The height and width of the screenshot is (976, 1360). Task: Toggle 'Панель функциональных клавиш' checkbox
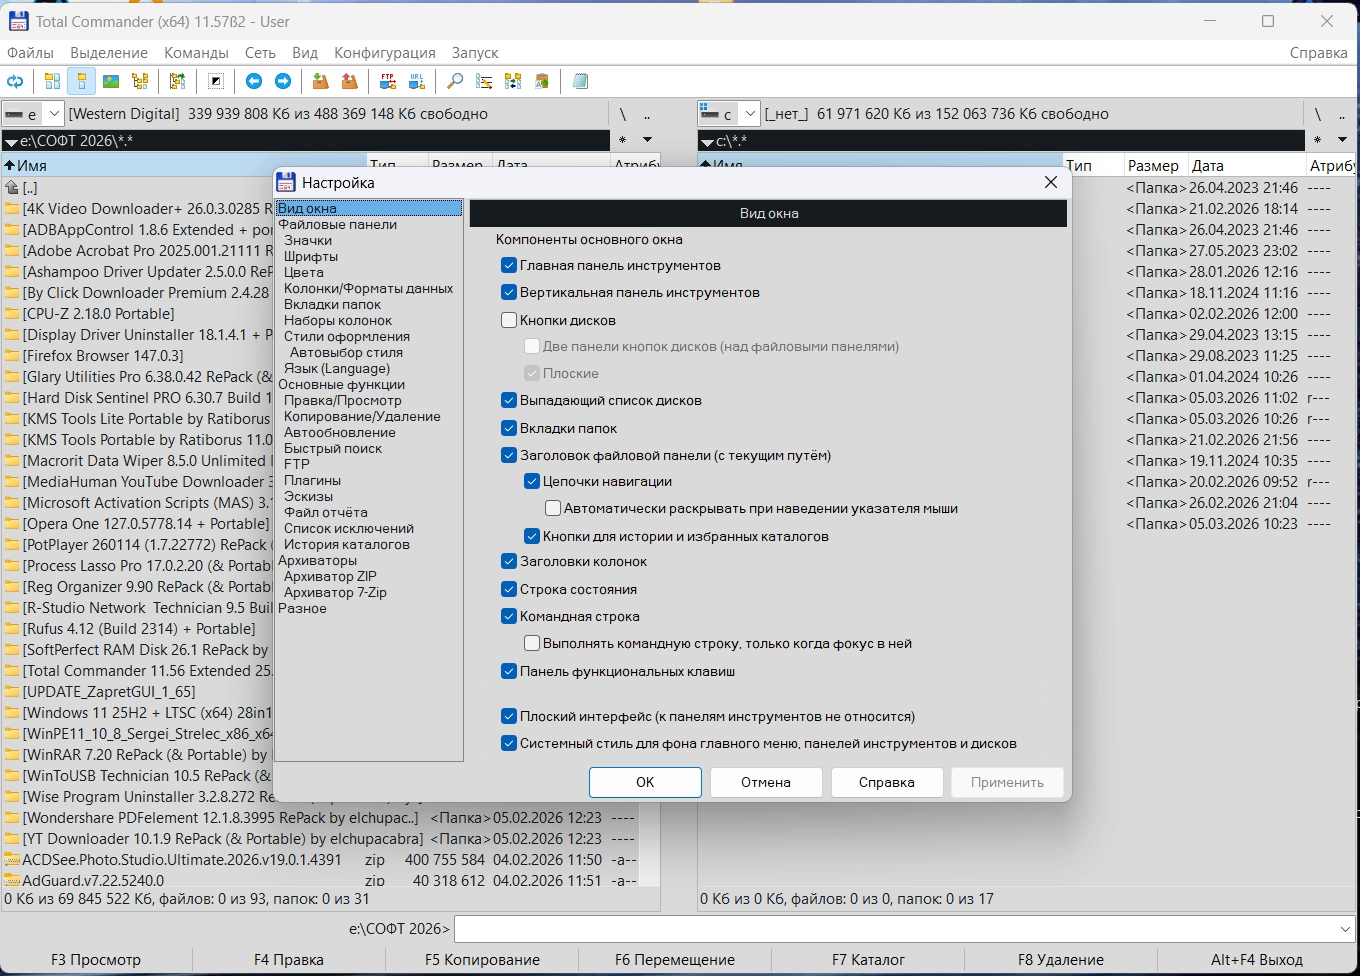point(509,672)
